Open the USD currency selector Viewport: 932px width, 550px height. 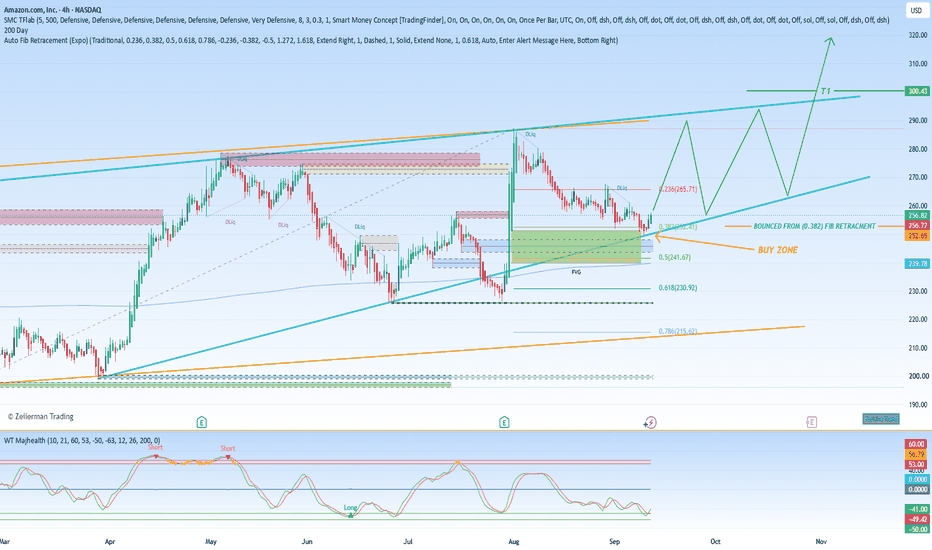coord(916,10)
